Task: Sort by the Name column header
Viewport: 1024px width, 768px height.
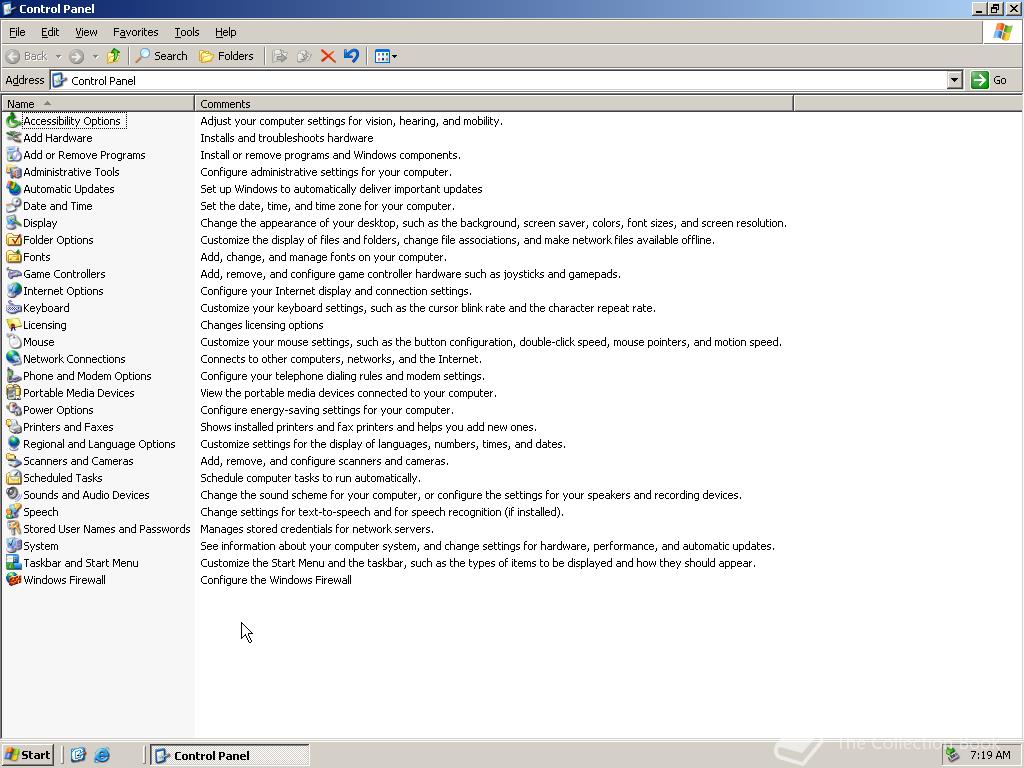Action: pos(98,103)
